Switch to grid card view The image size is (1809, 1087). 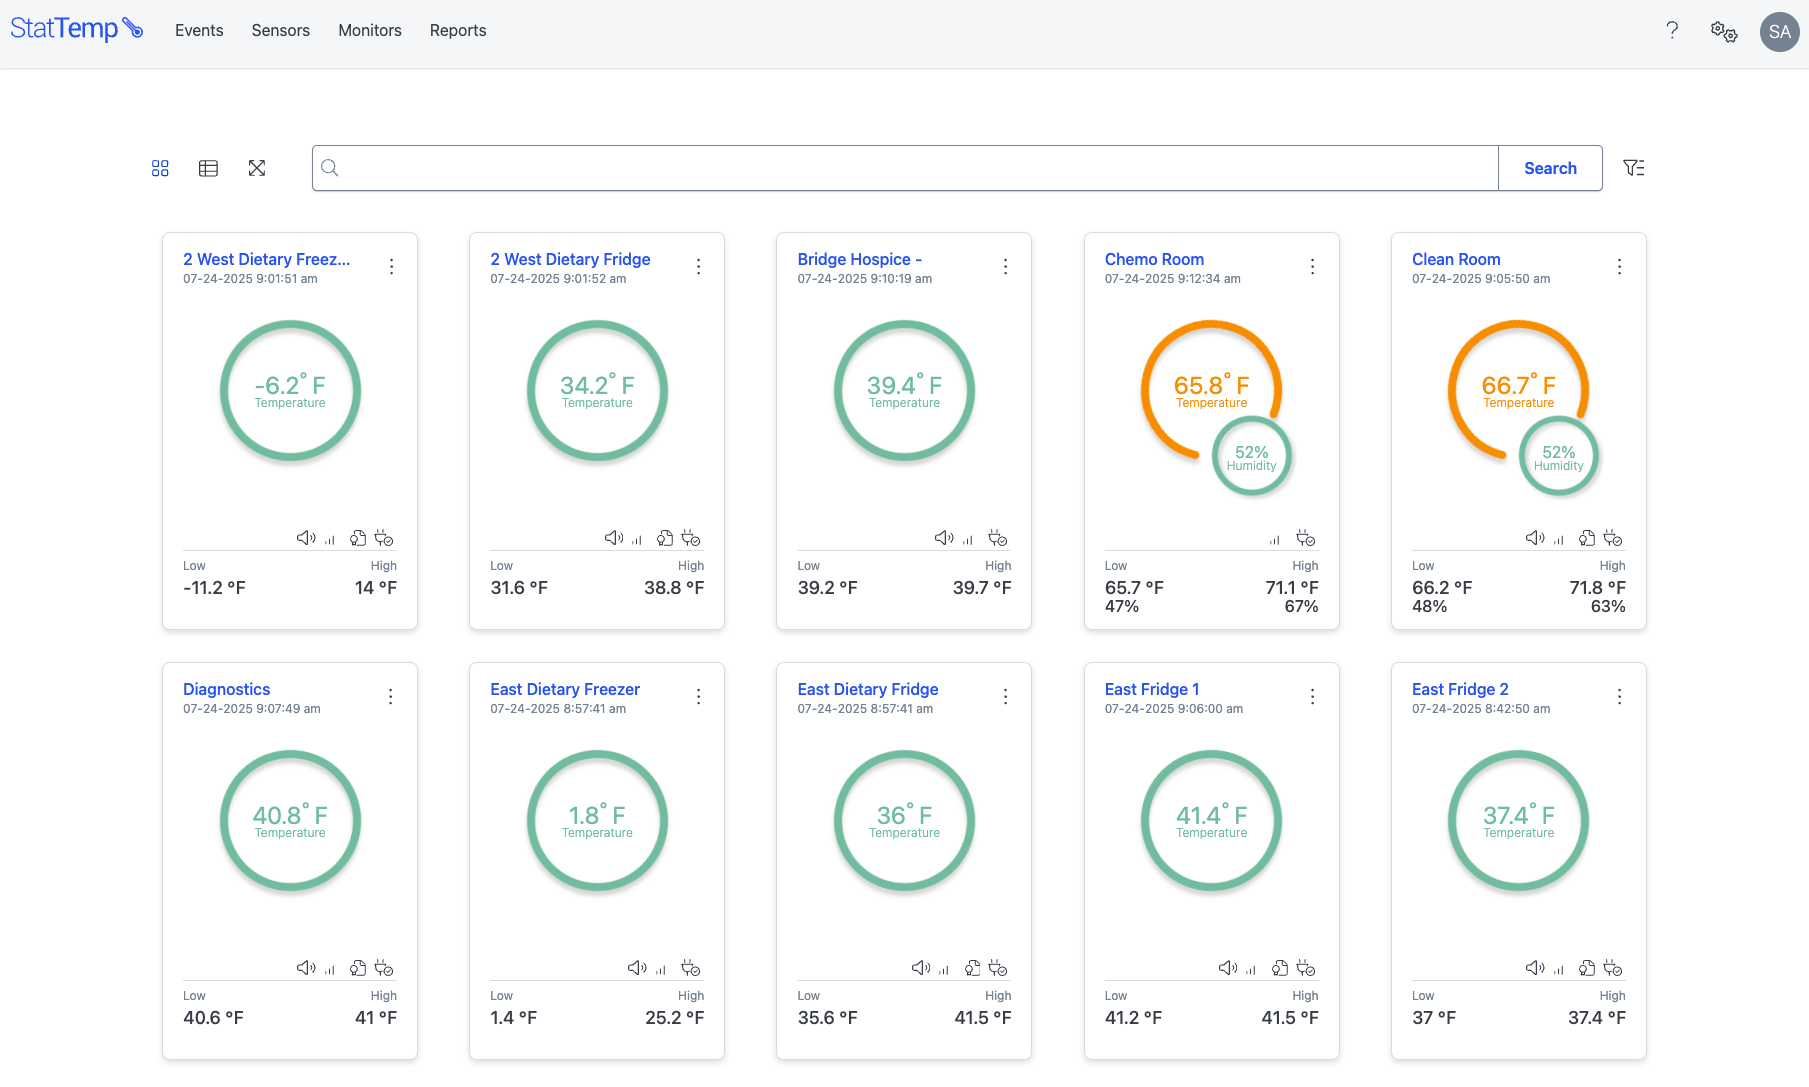coord(160,168)
